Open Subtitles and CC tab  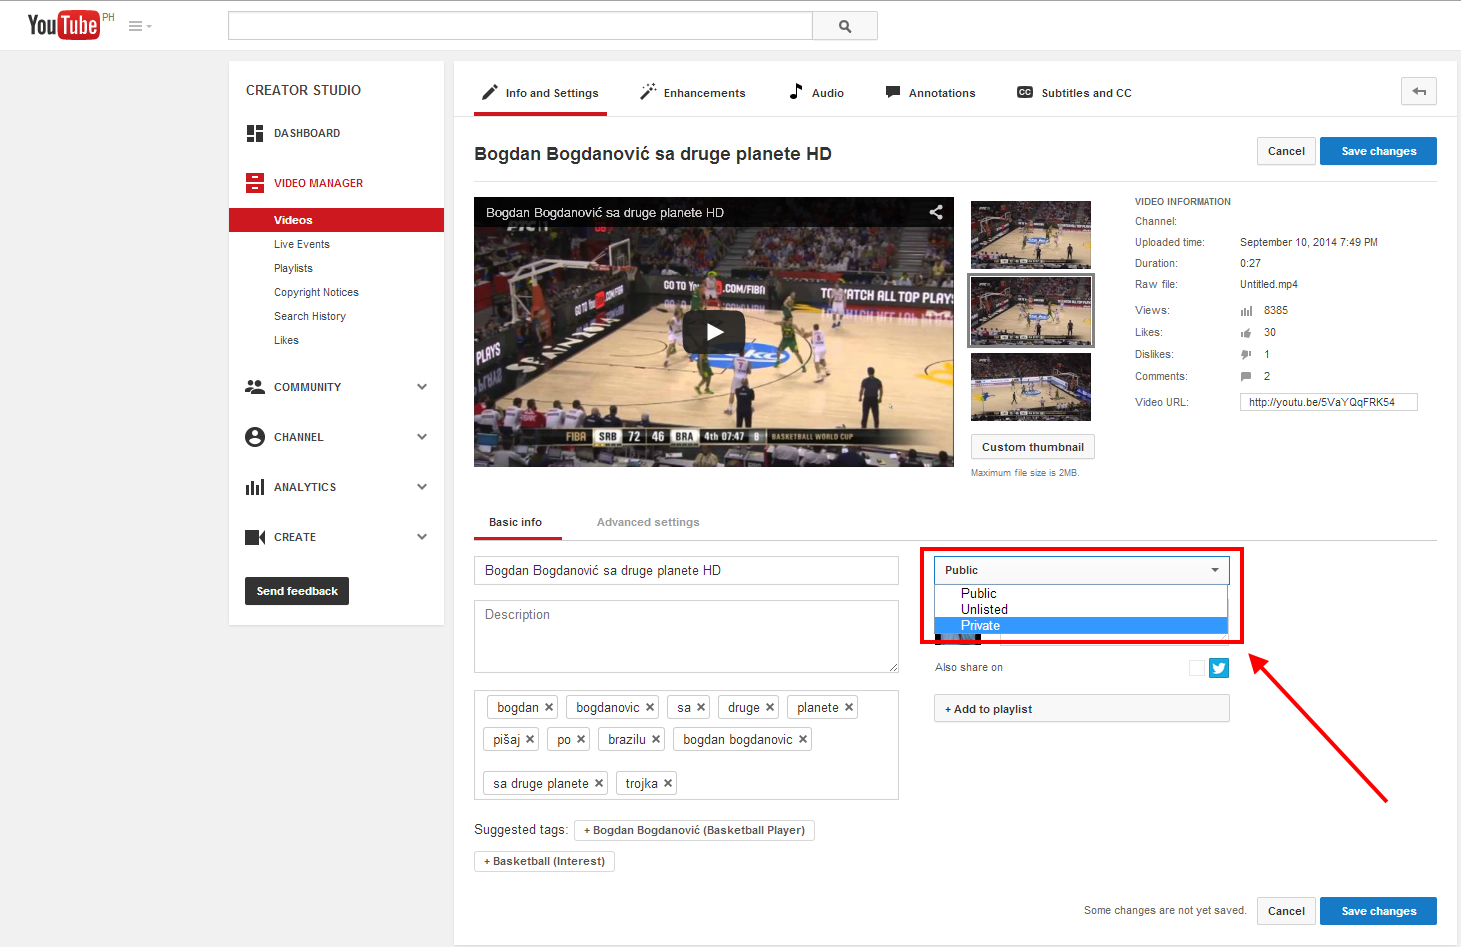coord(1074,93)
